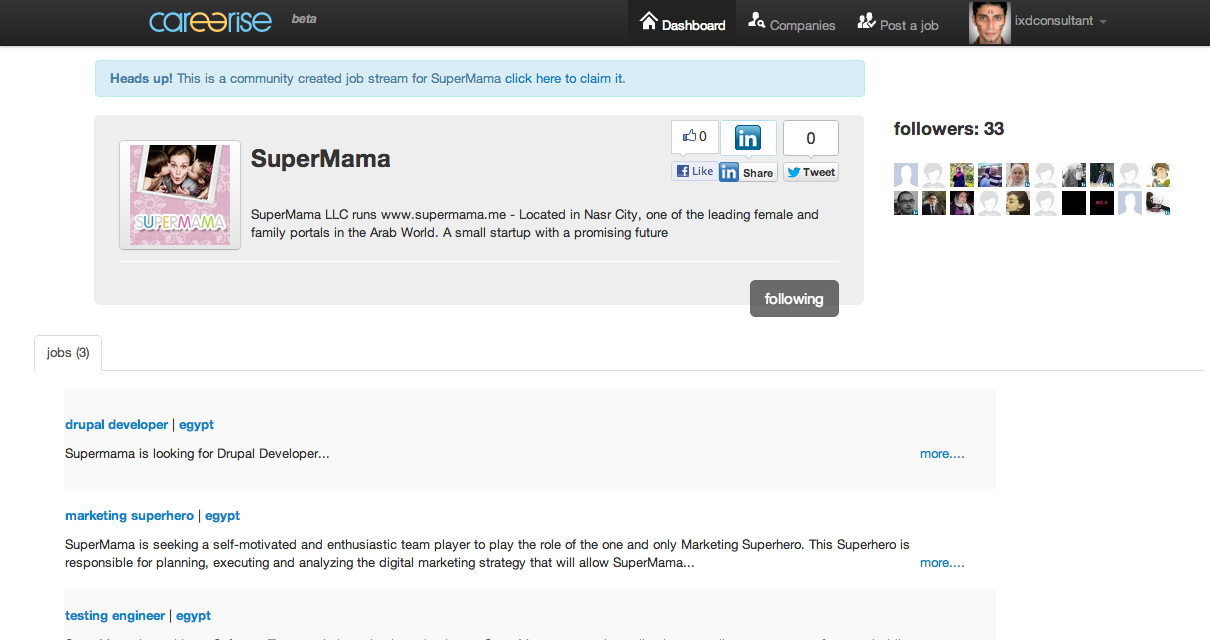The height and width of the screenshot is (640, 1210).
Task: Toggle the following button
Action: click(x=793, y=299)
